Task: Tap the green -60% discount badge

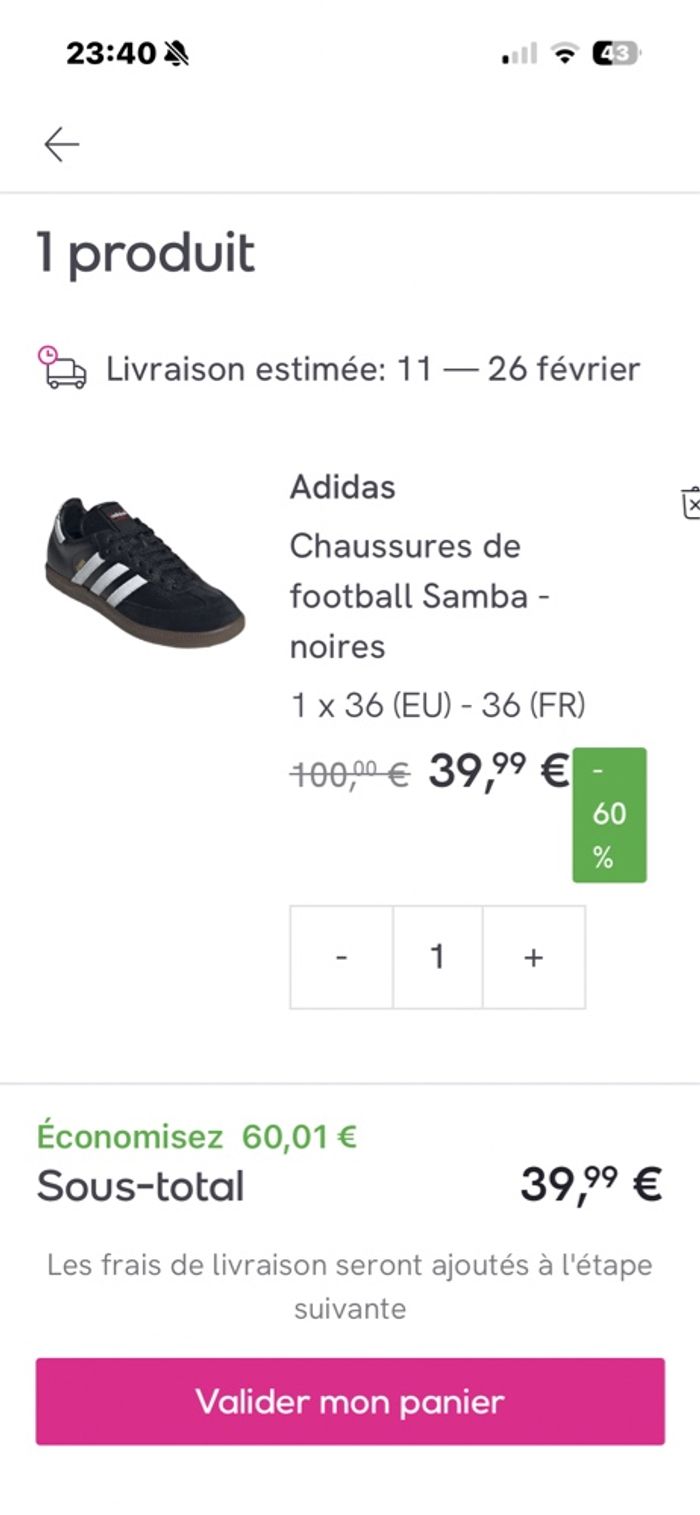Action: point(609,815)
